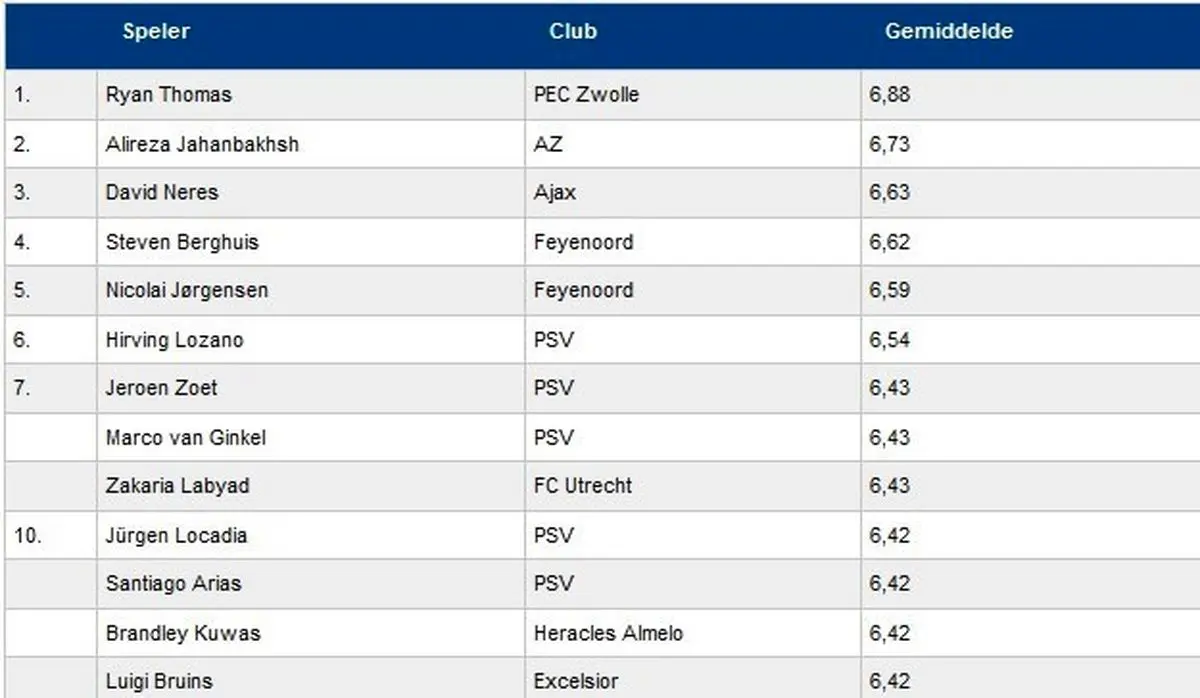Image resolution: width=1200 pixels, height=698 pixels.
Task: Click David Neres in the table
Action: [x=162, y=192]
